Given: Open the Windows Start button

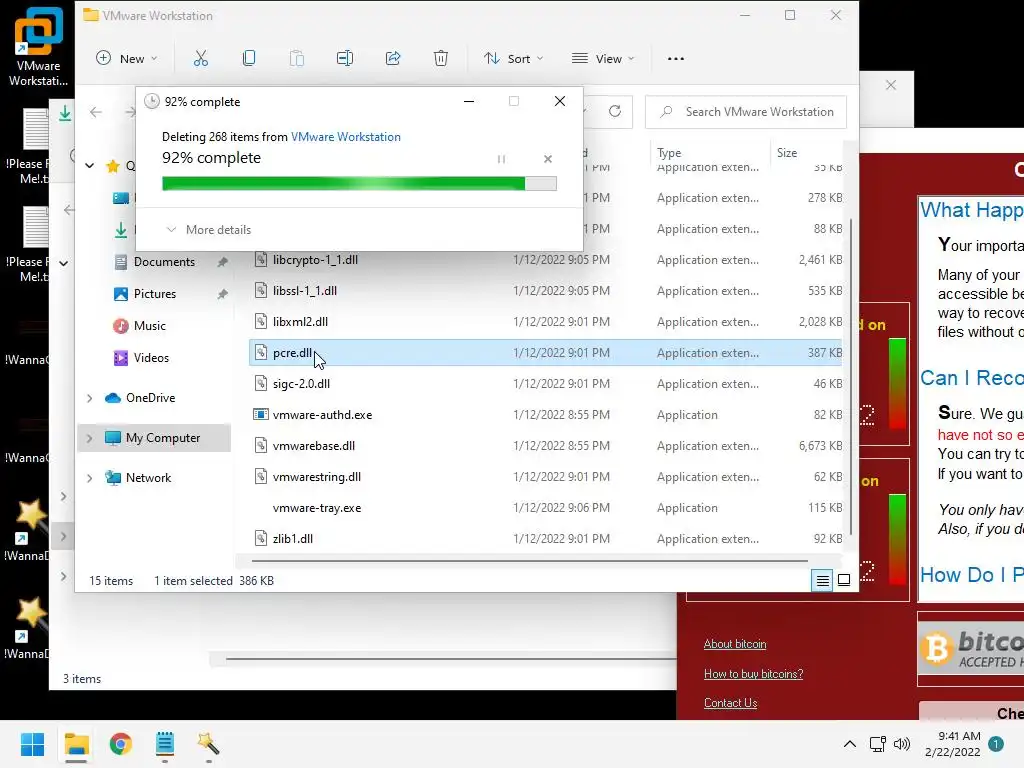Looking at the screenshot, I should 32,744.
